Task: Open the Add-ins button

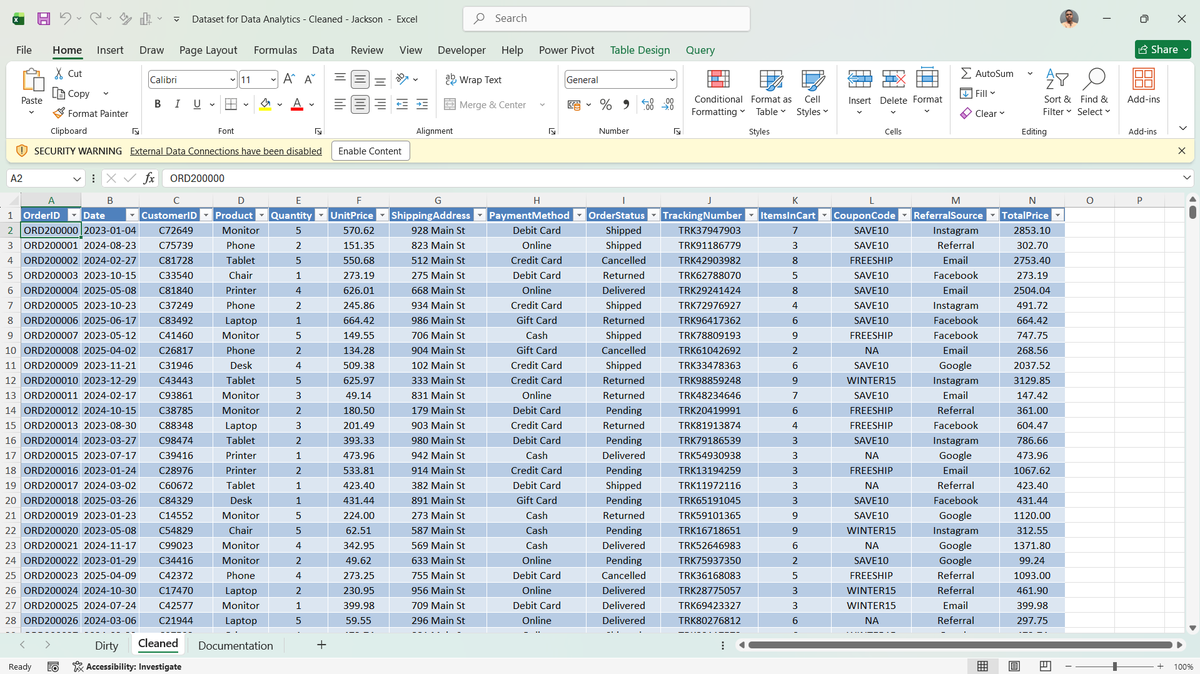Action: pos(1143,87)
